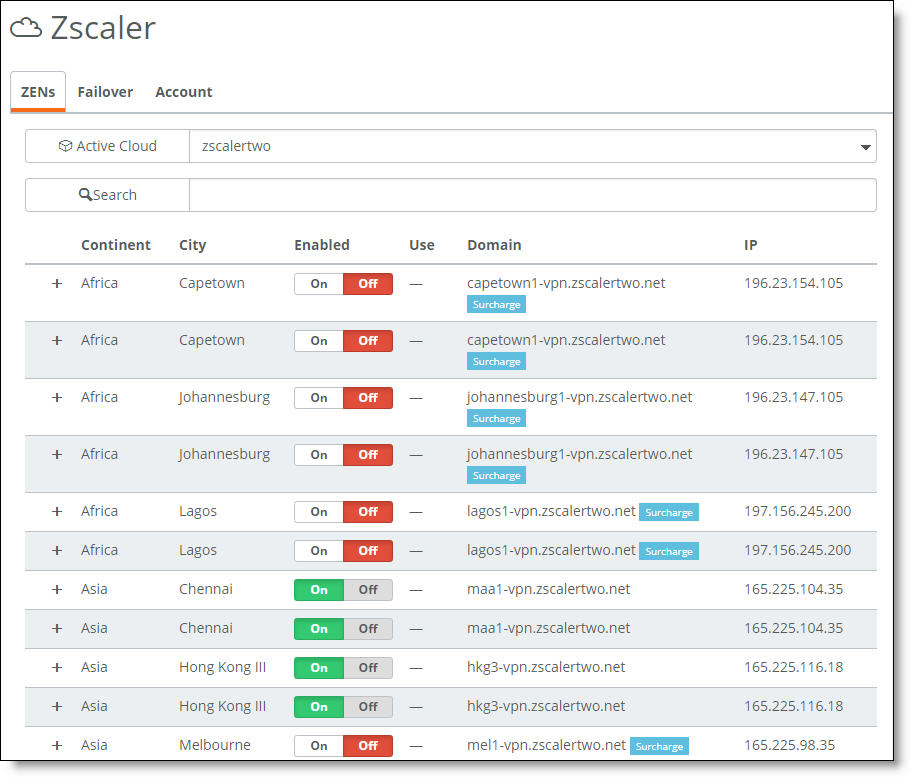The width and height of the screenshot is (910, 777).
Task: Expand the second Chennai row
Action: pyautogui.click(x=57, y=628)
